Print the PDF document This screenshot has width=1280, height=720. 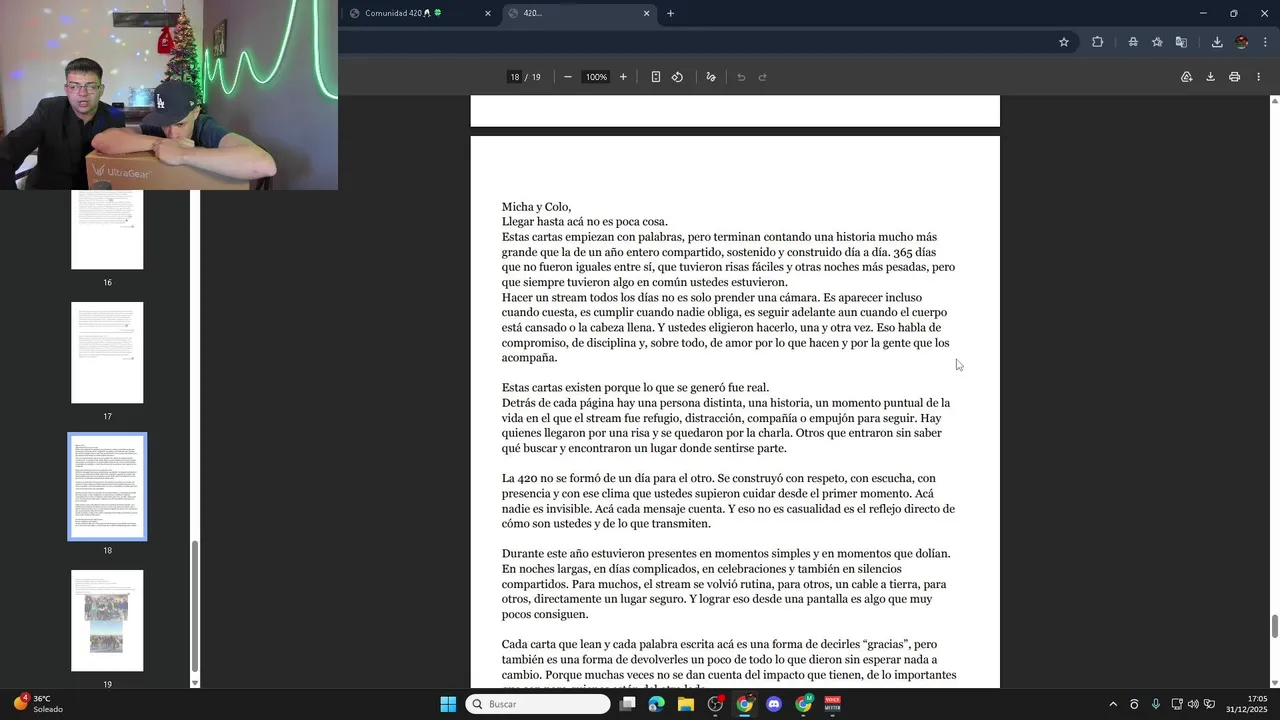point(1235,77)
